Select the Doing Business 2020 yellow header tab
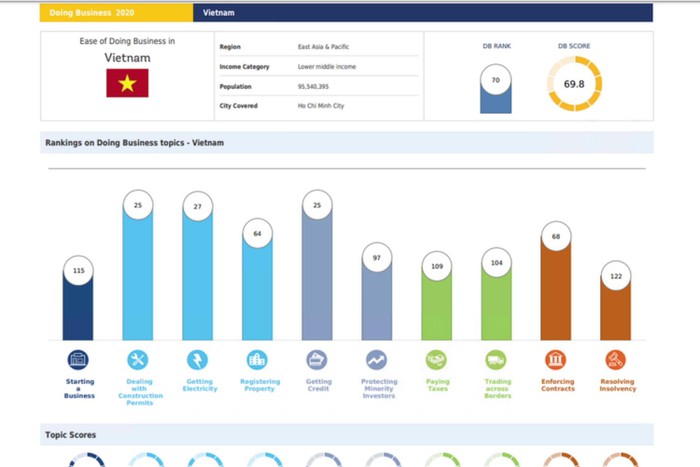The image size is (700, 467). (x=116, y=13)
